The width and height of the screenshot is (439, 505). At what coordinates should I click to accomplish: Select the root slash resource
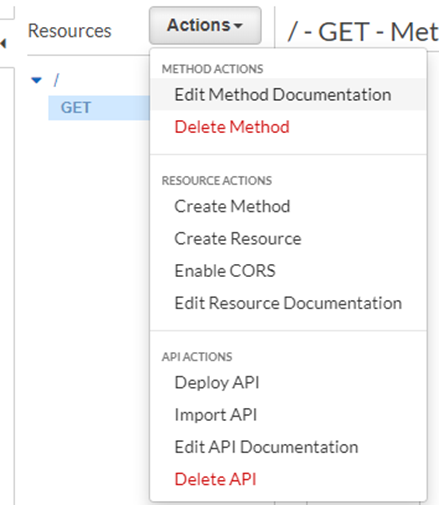pyautogui.click(x=56, y=80)
